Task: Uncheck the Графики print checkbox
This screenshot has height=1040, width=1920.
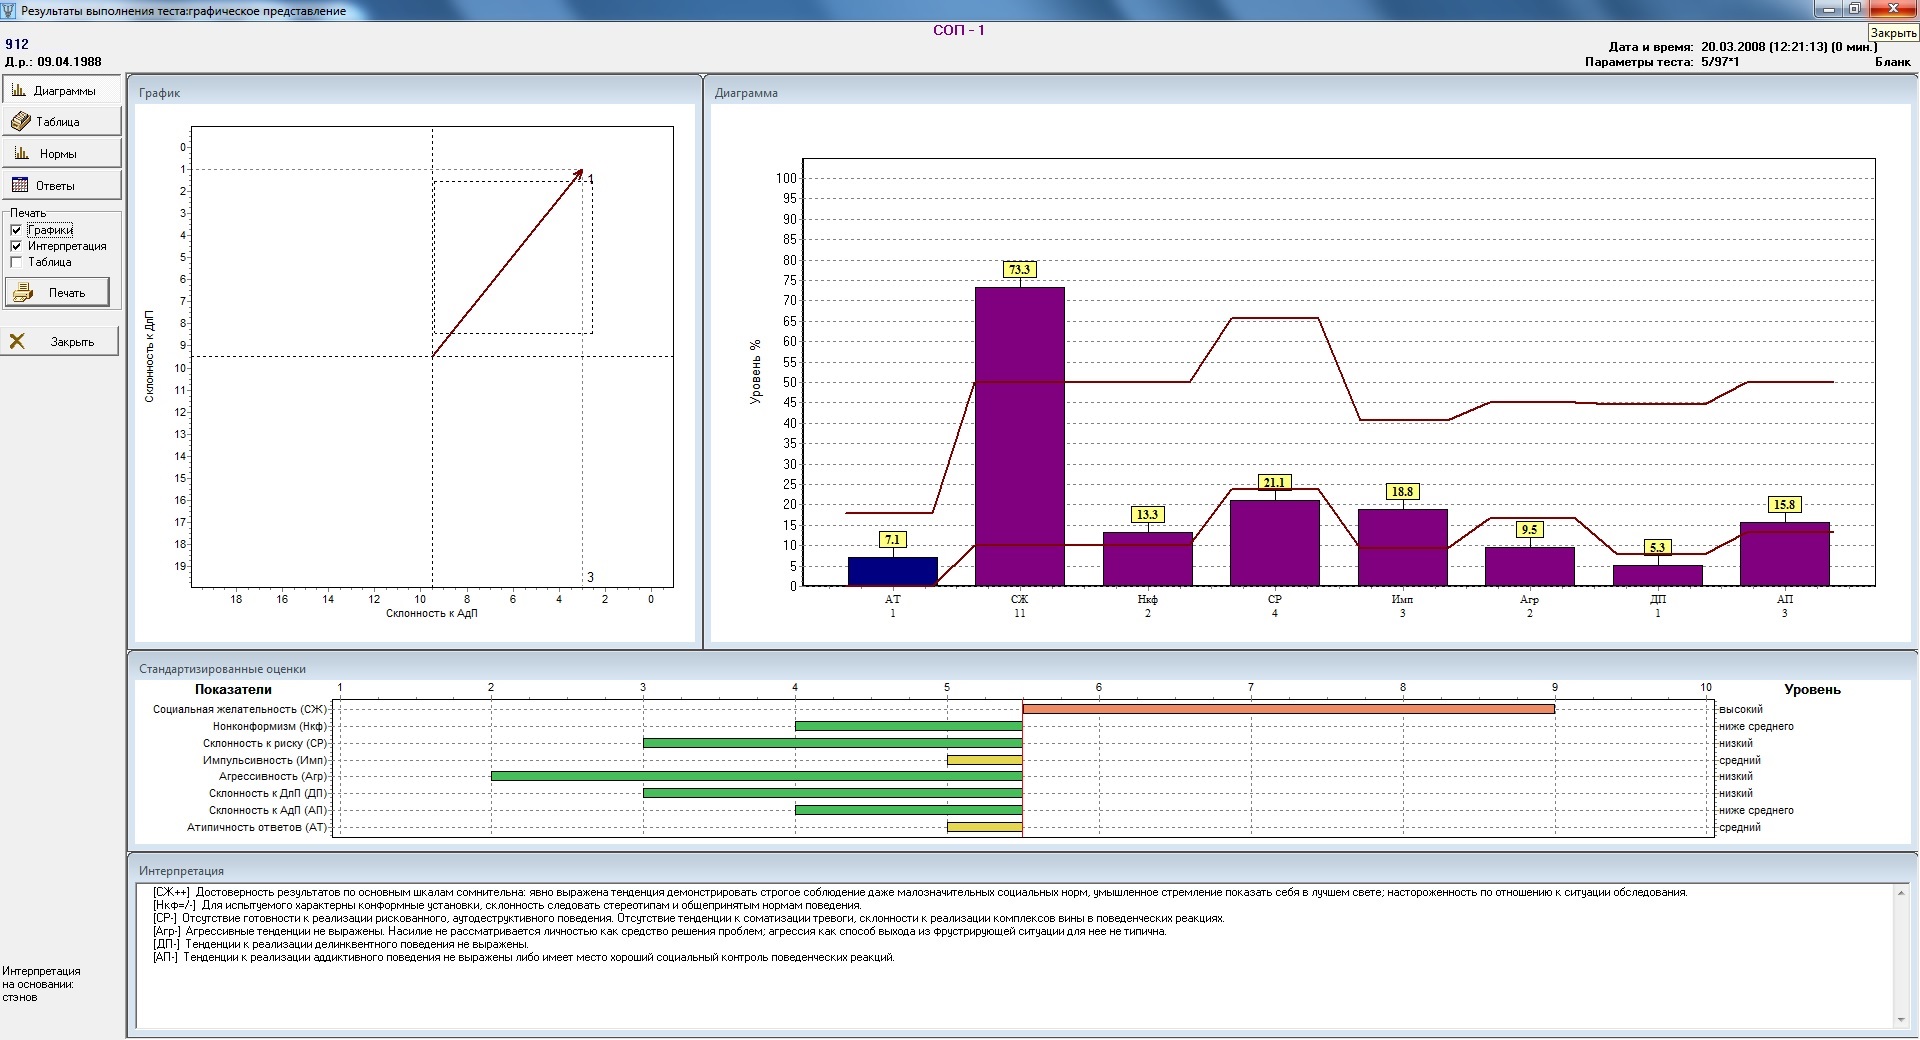Action: pos(16,230)
